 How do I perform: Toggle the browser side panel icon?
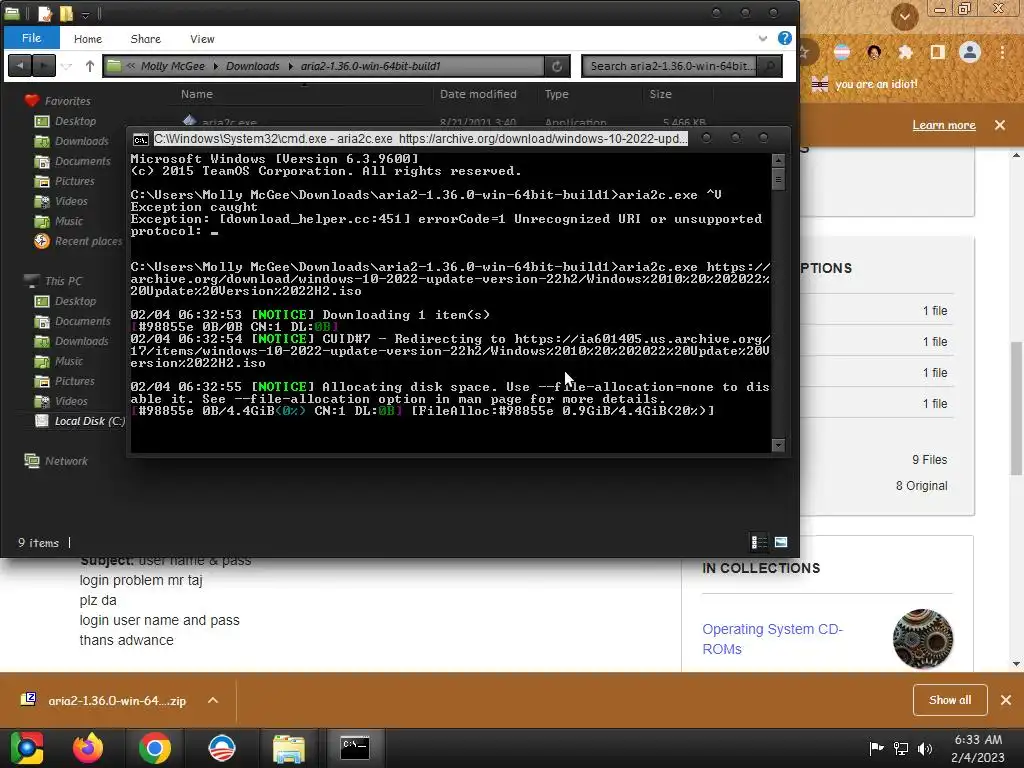coord(937,52)
